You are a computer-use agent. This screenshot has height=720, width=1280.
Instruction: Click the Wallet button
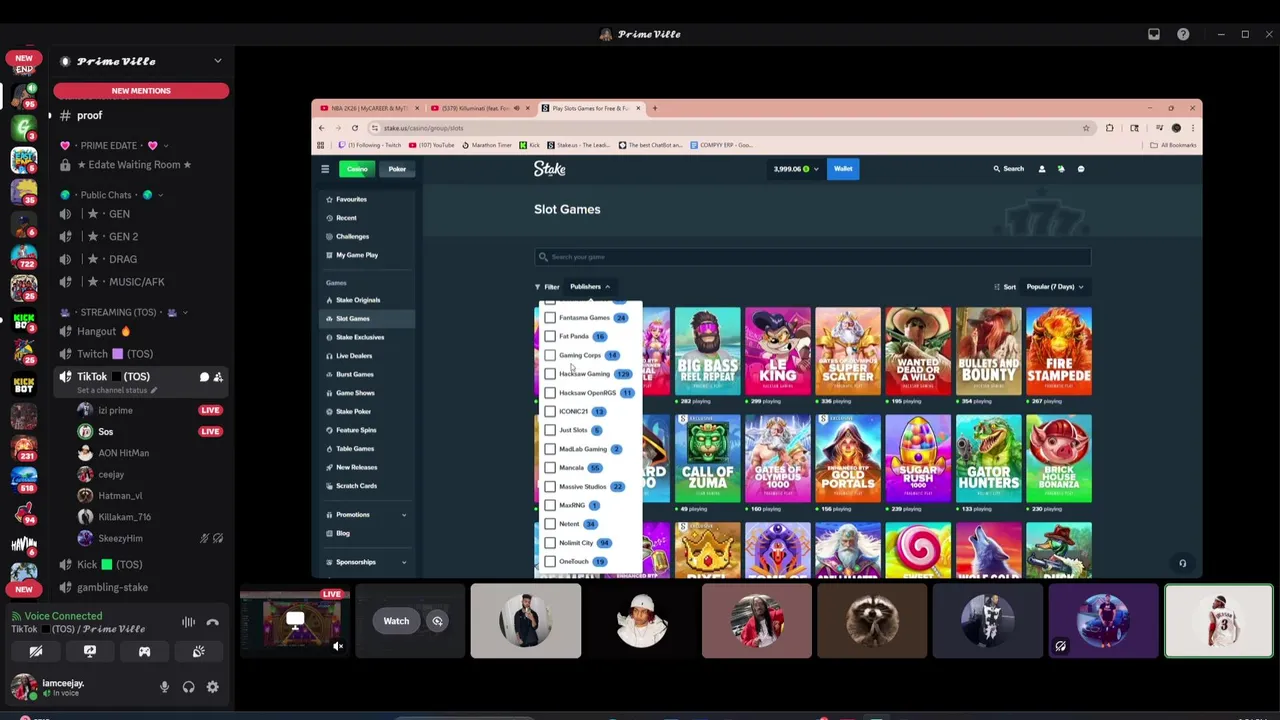pos(843,169)
